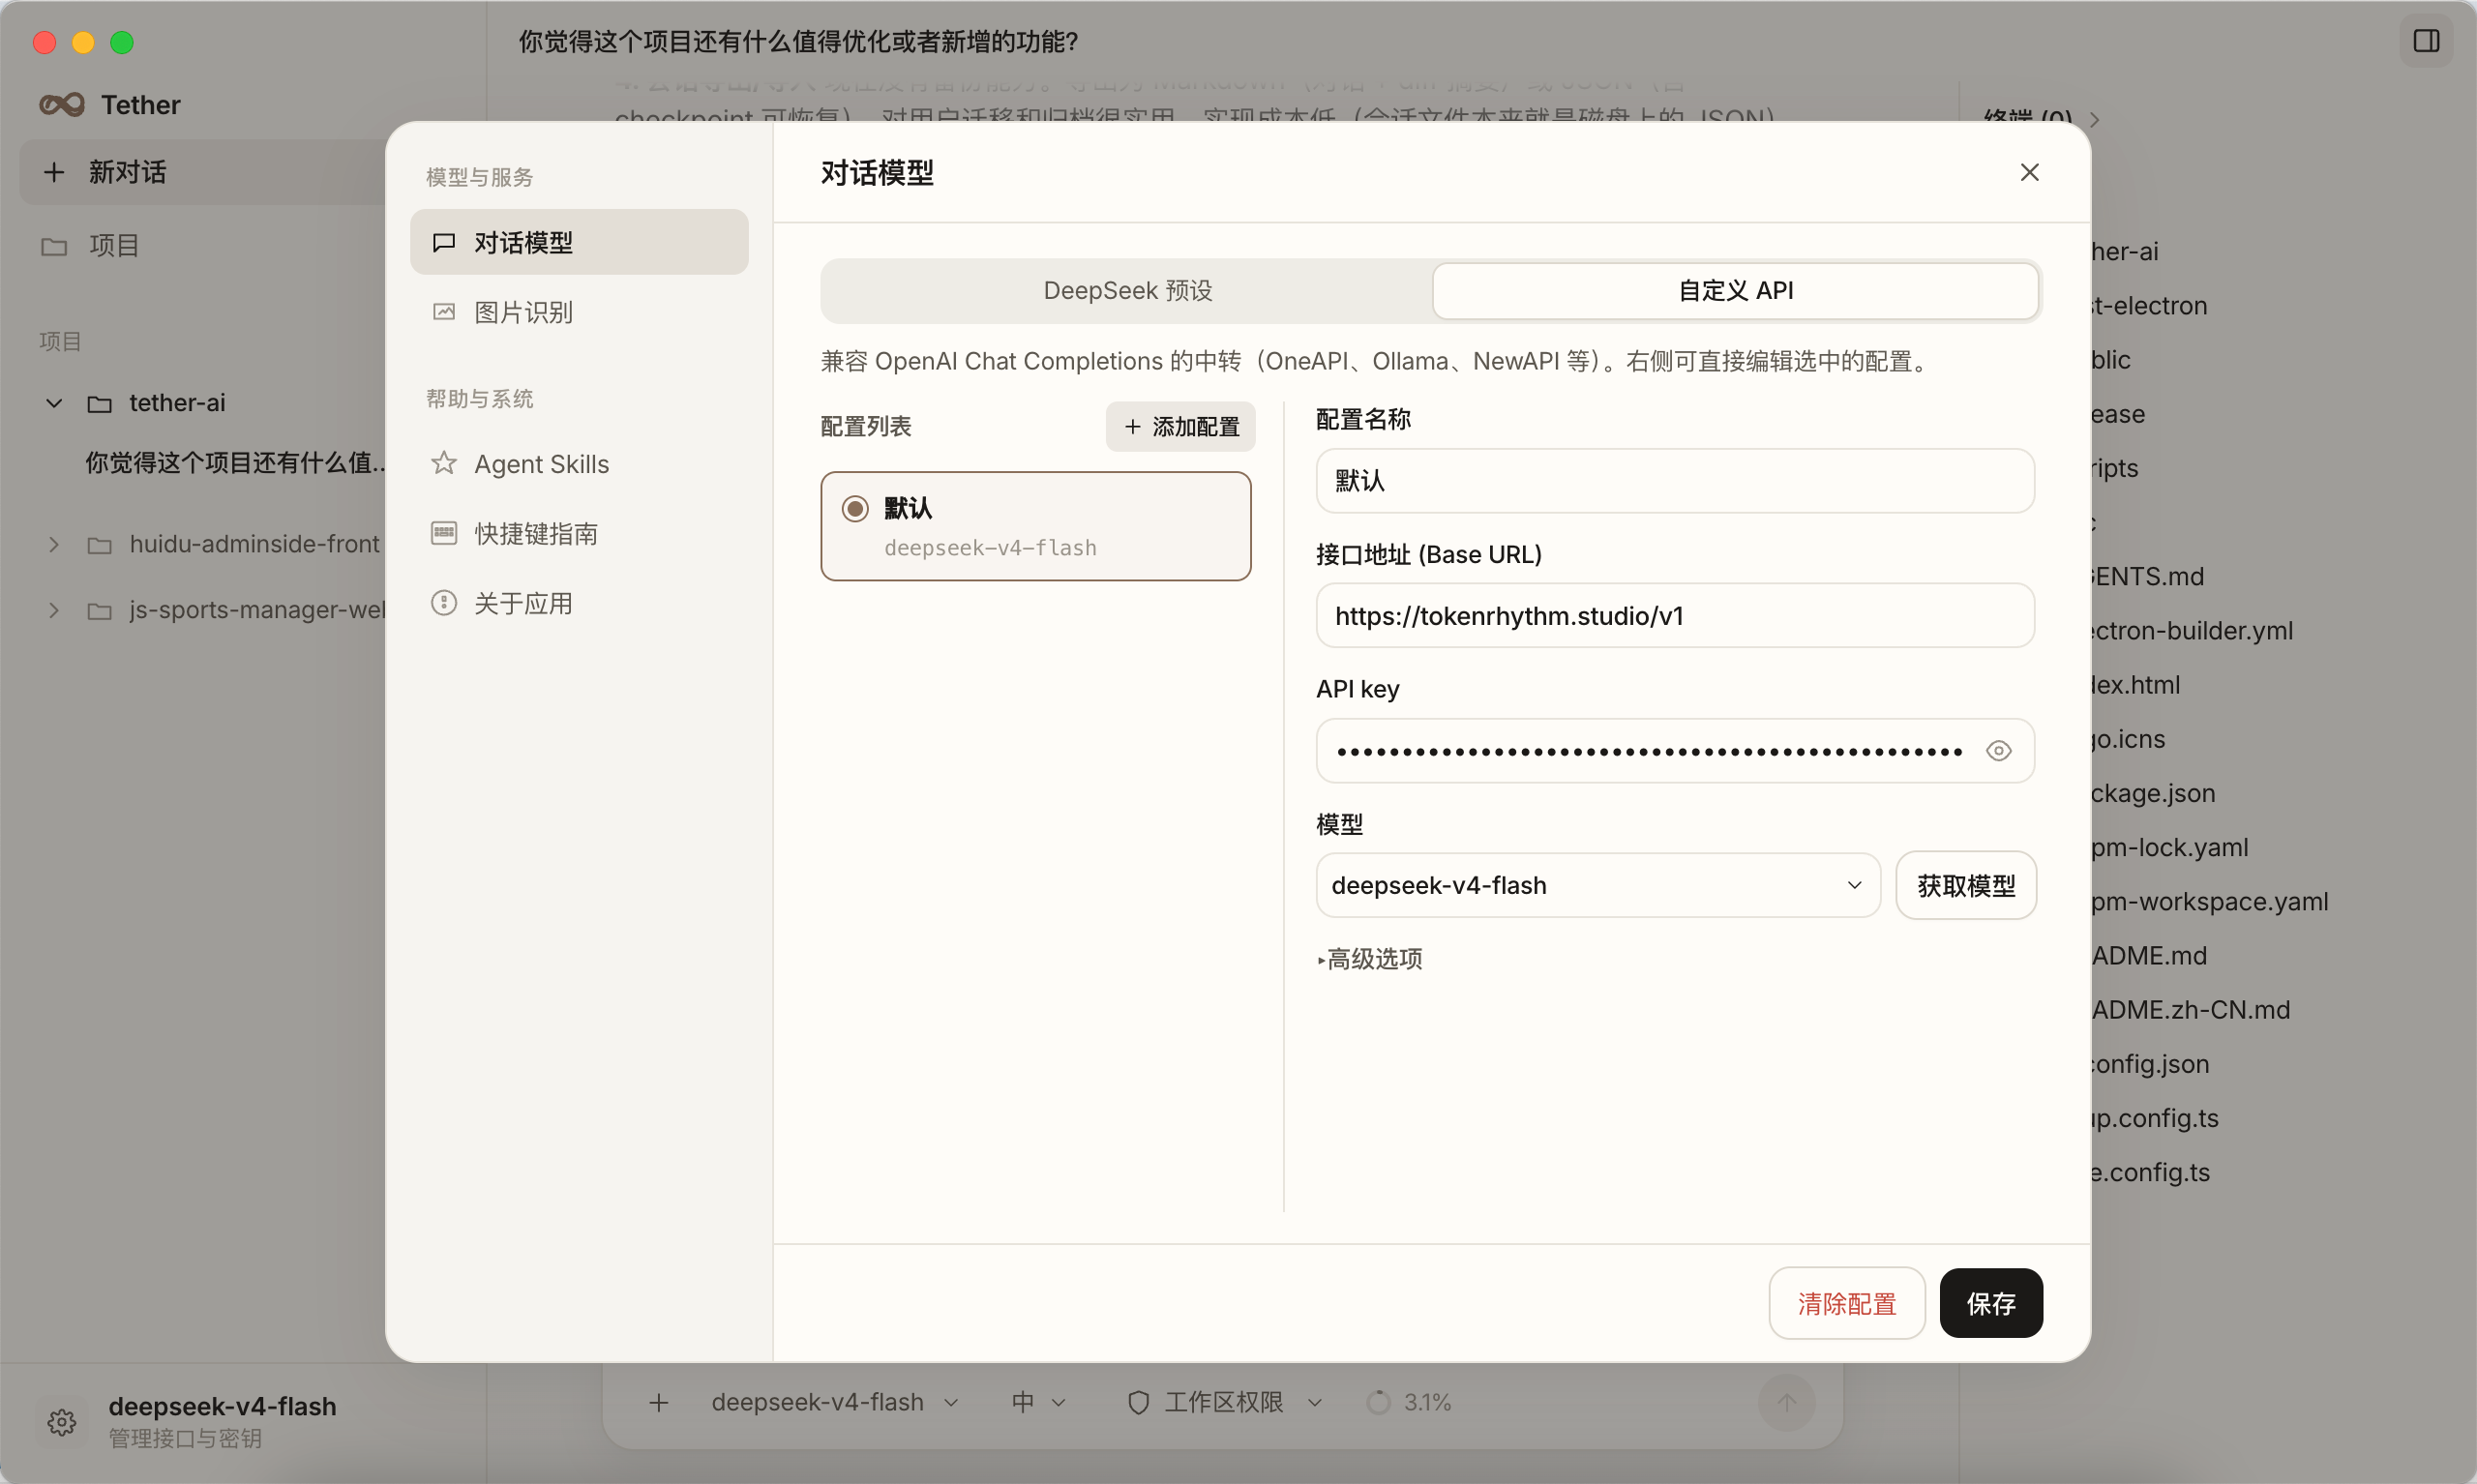The image size is (2477, 1484).
Task: Switch to the DeepSeek 预设 tab
Action: [x=1128, y=291]
